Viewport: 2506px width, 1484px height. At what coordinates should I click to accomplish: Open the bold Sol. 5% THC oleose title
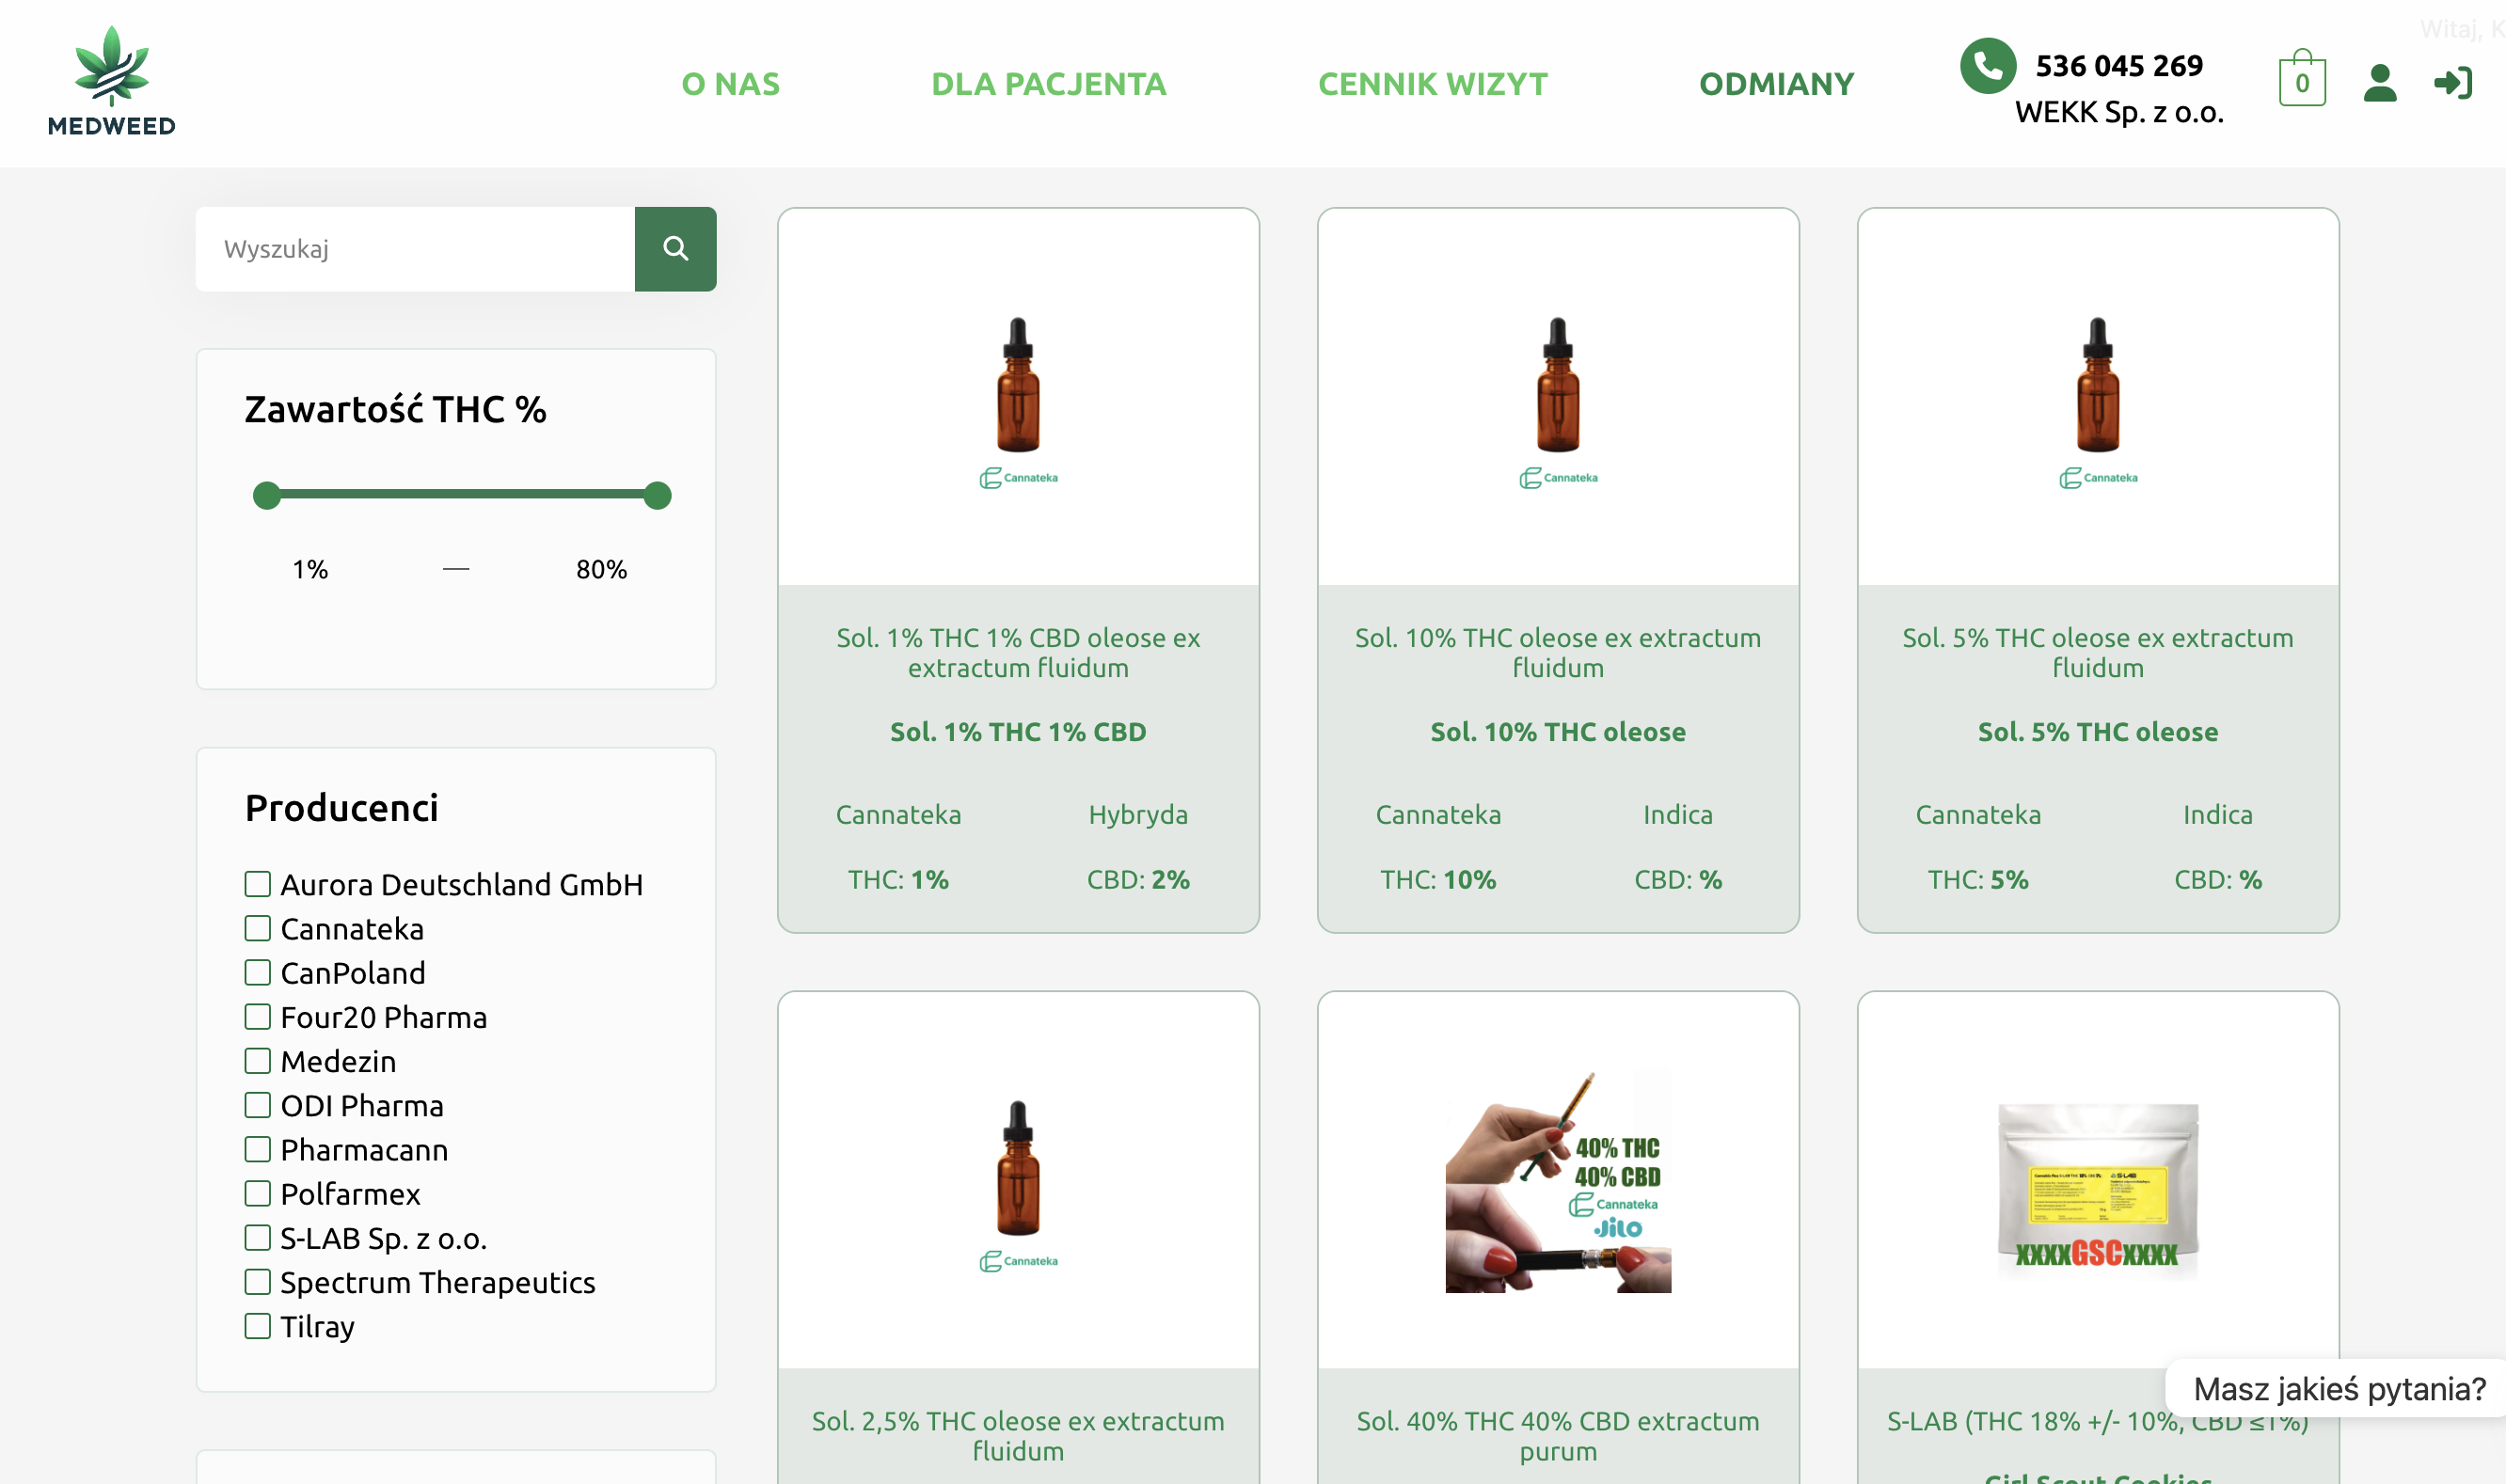[x=2098, y=732]
